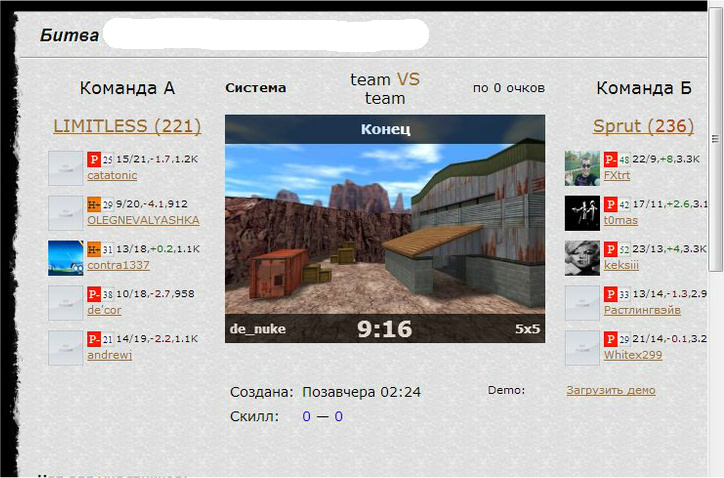The height and width of the screenshot is (478, 724).
Task: Click OLEGNEVALYASHKA's stats 9/20,-4.1,912
Action: tap(151, 204)
